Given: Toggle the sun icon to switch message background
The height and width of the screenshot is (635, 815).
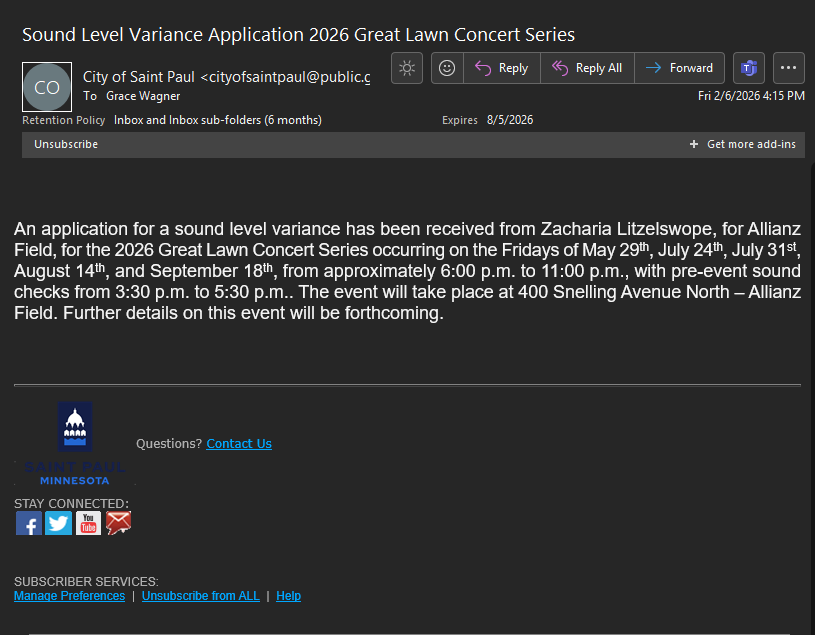Looking at the screenshot, I should [x=406, y=68].
